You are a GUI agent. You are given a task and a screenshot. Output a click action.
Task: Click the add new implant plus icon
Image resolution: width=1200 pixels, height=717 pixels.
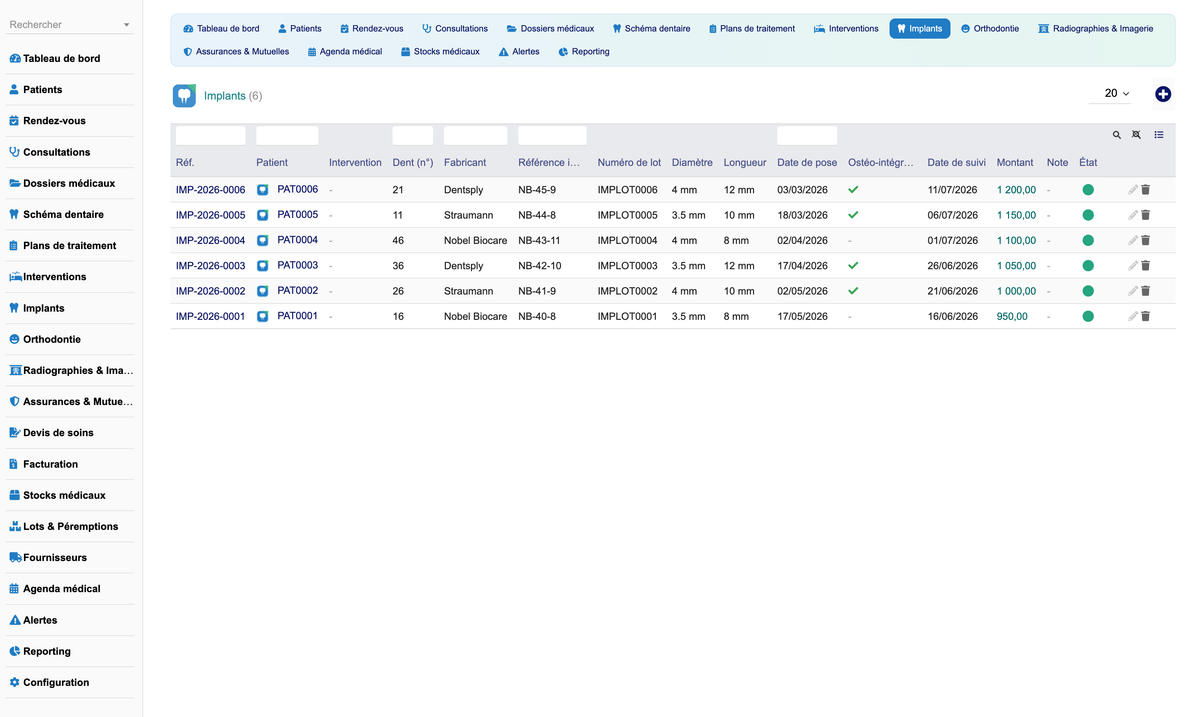[1163, 94]
